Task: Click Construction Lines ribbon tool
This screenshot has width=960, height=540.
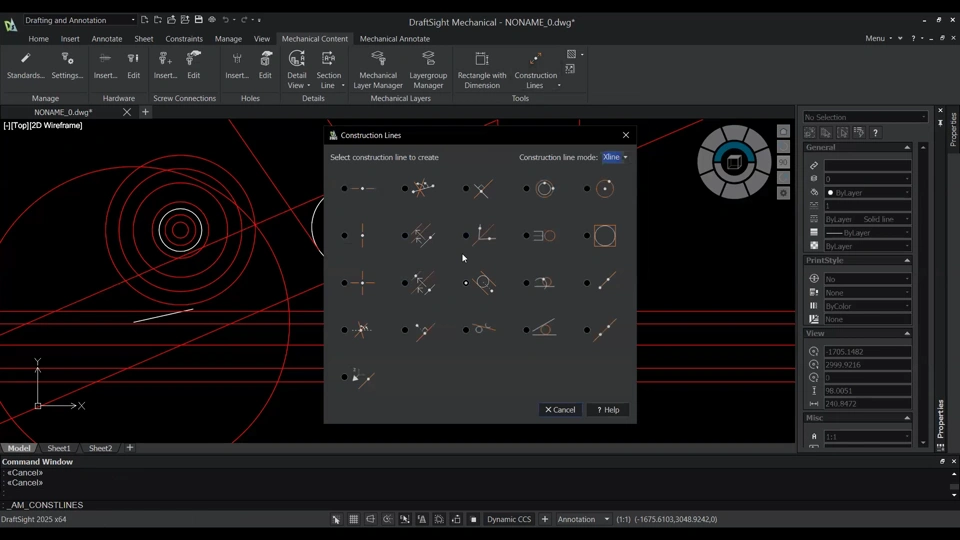Action: coord(536,70)
